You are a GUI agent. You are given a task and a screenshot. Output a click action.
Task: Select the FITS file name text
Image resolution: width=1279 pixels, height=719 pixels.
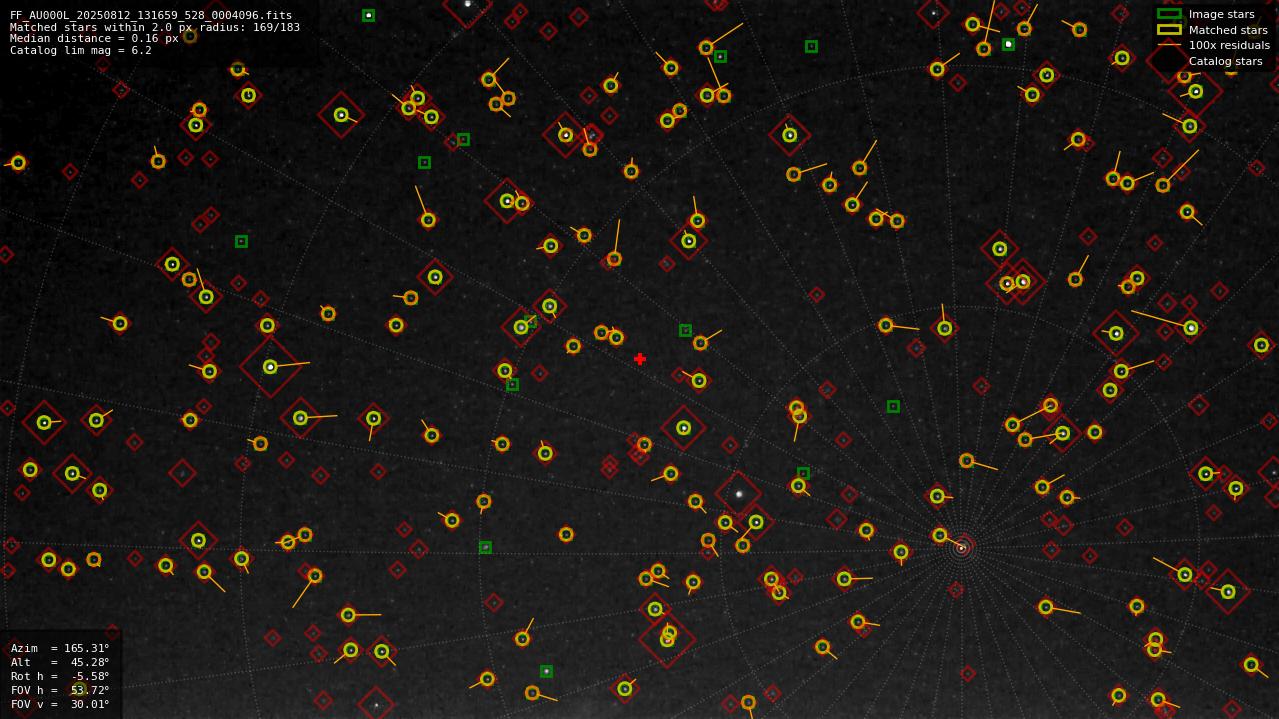point(151,15)
